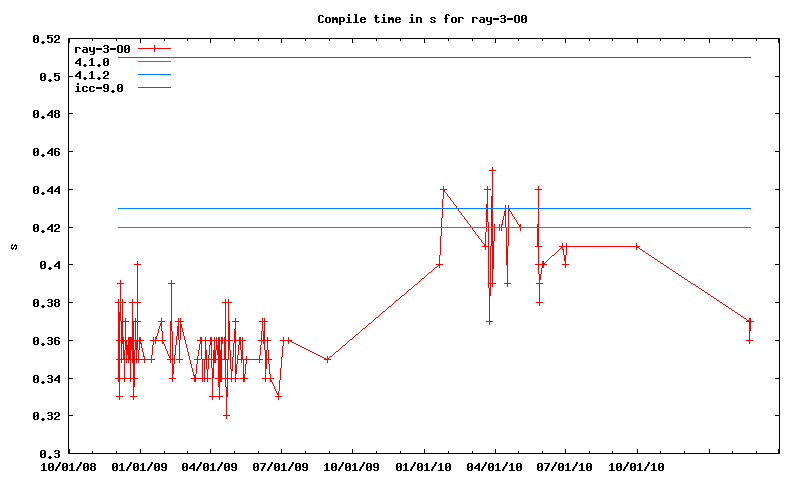
Task: Click the horizontal blue line at 0.43
Action: [x=600, y=208]
